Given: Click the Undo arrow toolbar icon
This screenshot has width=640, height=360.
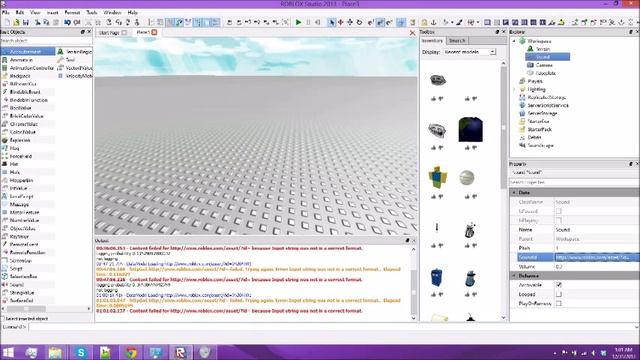Looking at the screenshot, I should pyautogui.click(x=67, y=22).
